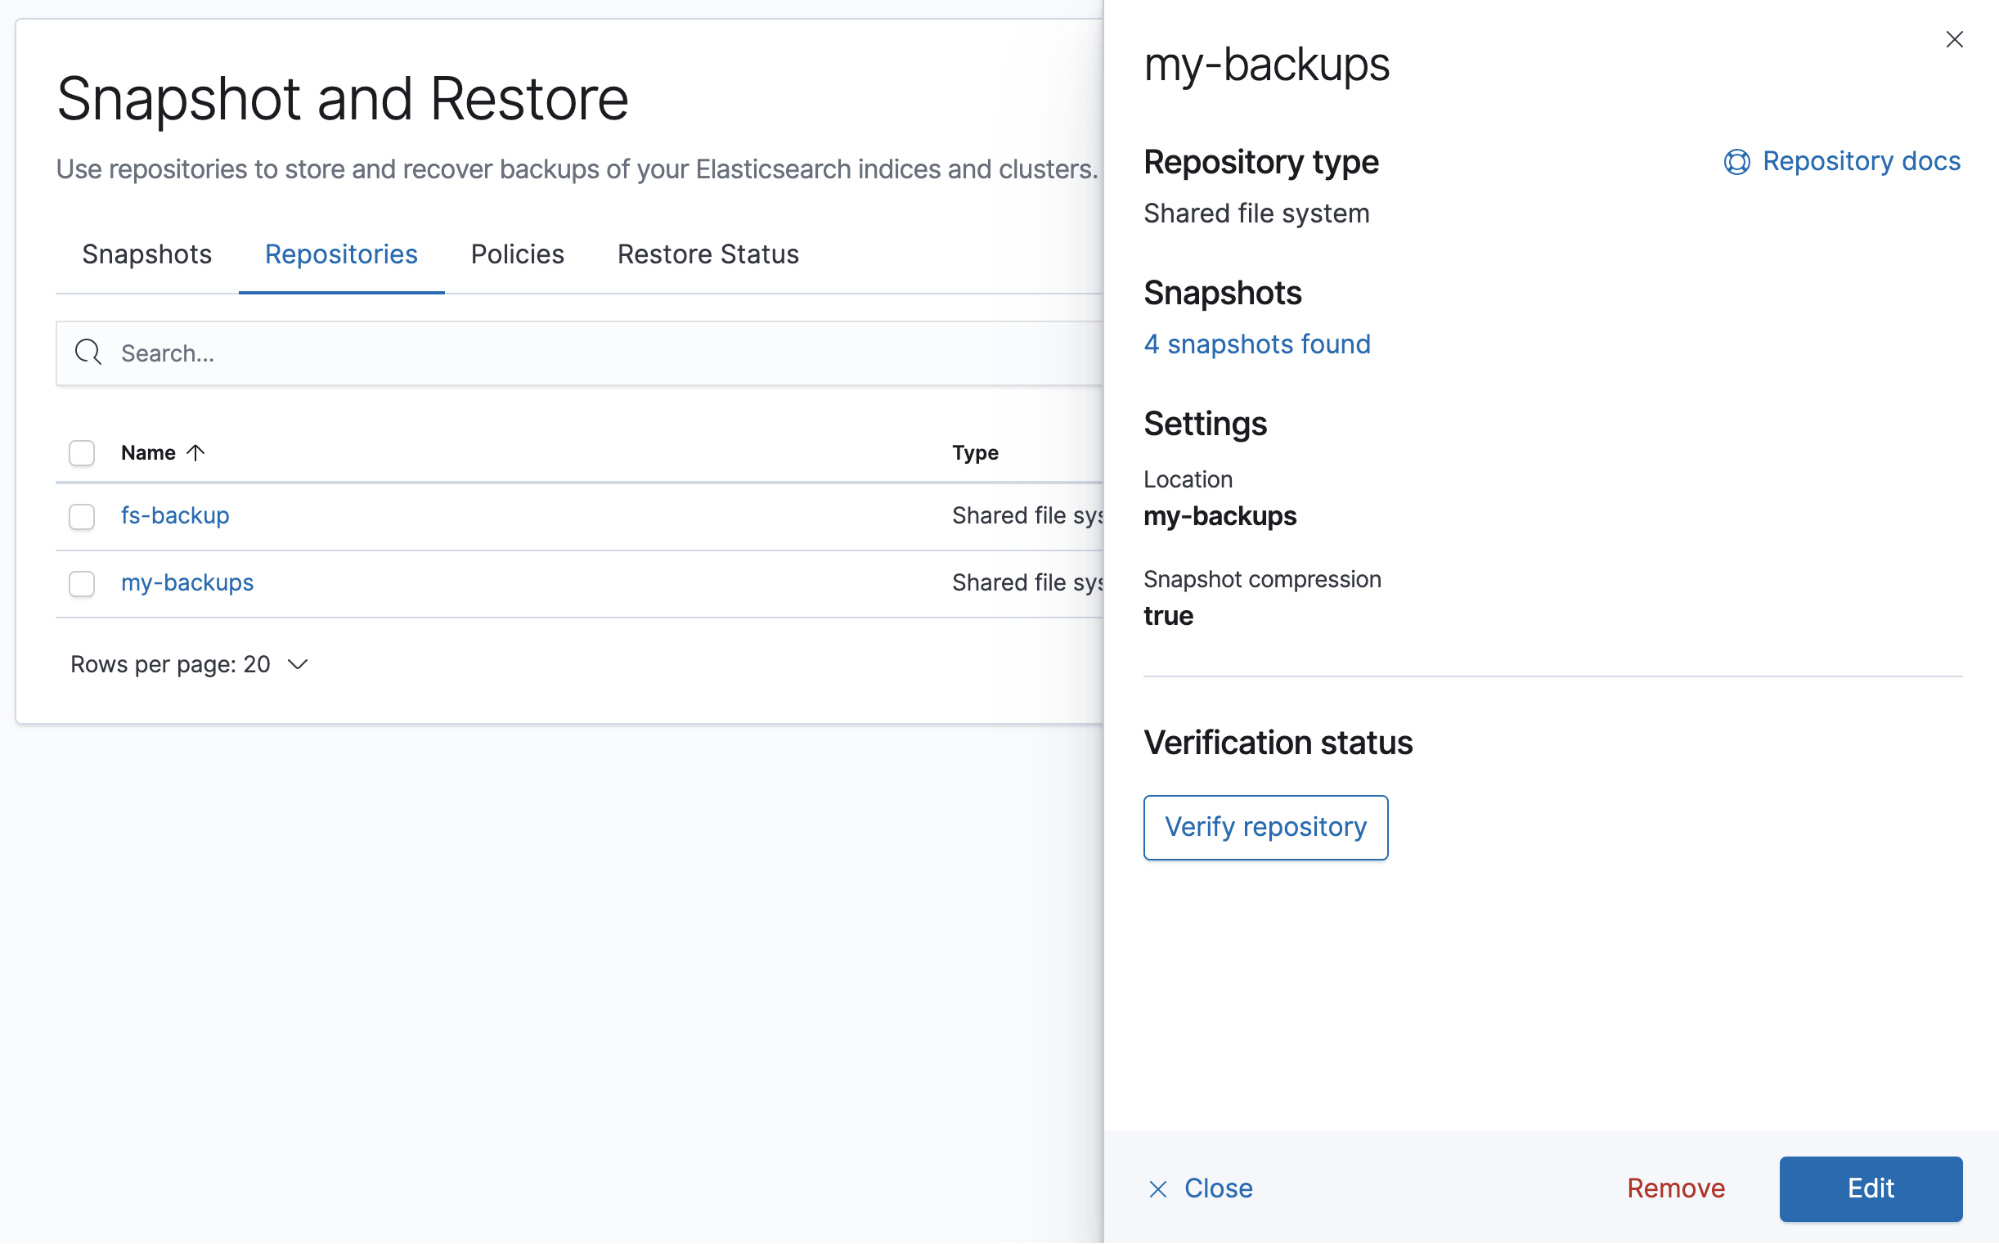Check the select-all checkbox in table header

coord(81,453)
